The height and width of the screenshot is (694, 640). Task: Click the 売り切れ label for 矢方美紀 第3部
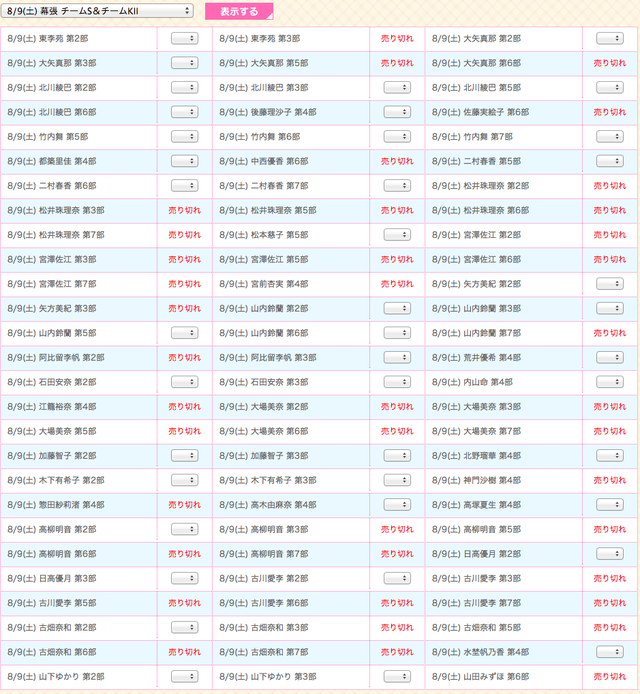[185, 308]
